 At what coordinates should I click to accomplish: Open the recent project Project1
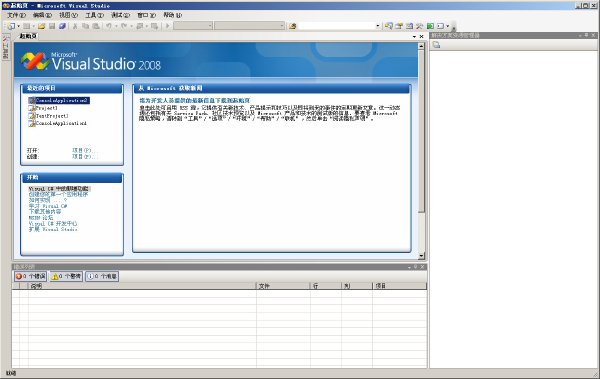click(46, 108)
